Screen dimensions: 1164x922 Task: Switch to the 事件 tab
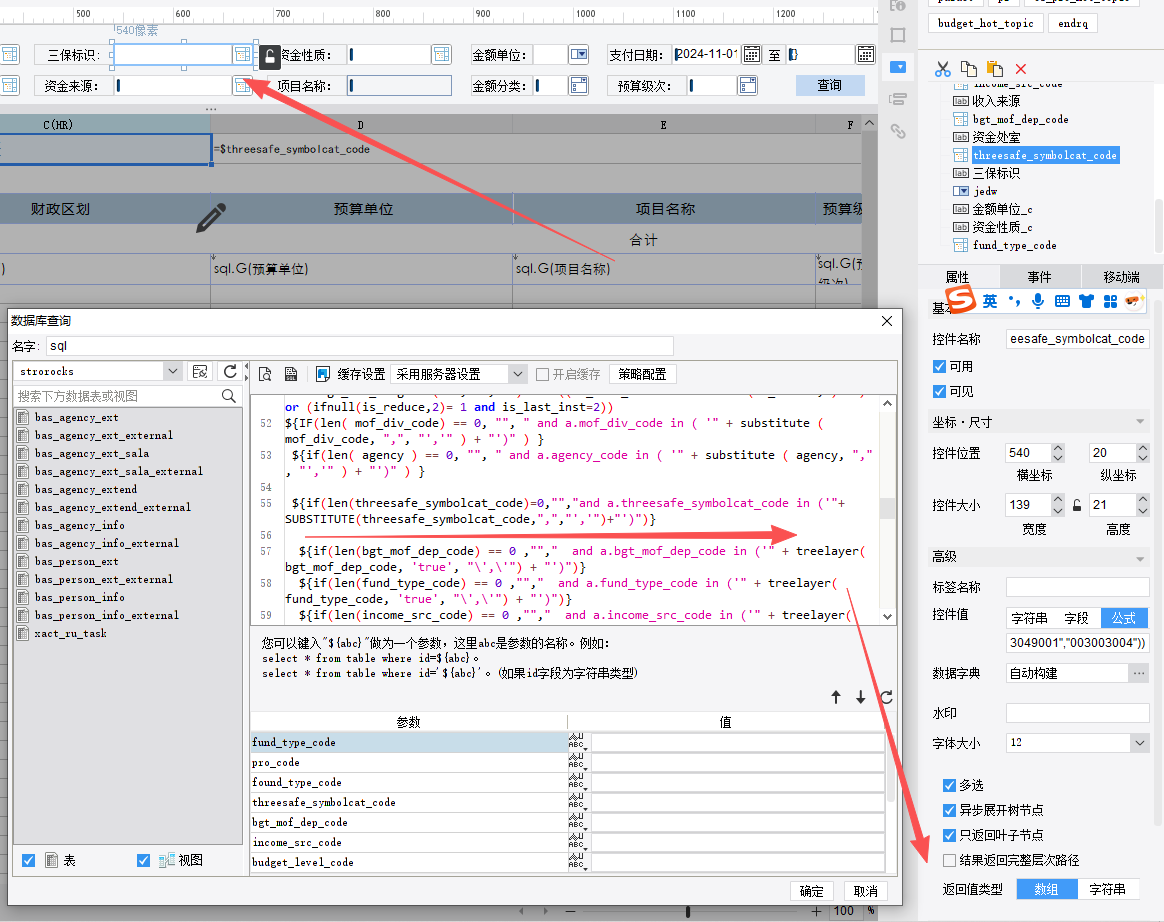click(x=1039, y=277)
